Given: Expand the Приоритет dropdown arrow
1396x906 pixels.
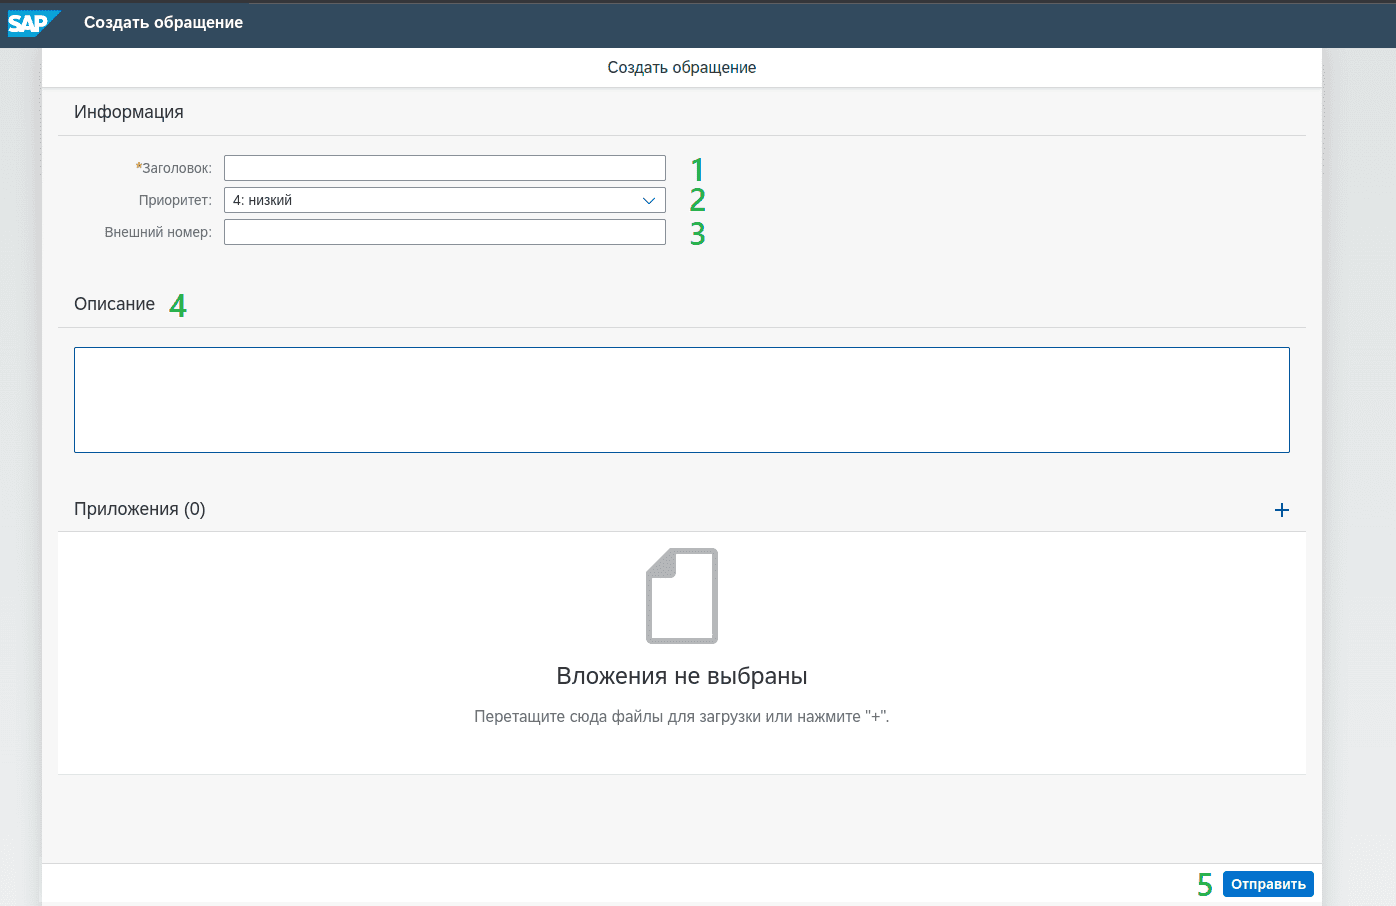Looking at the screenshot, I should [x=648, y=200].
